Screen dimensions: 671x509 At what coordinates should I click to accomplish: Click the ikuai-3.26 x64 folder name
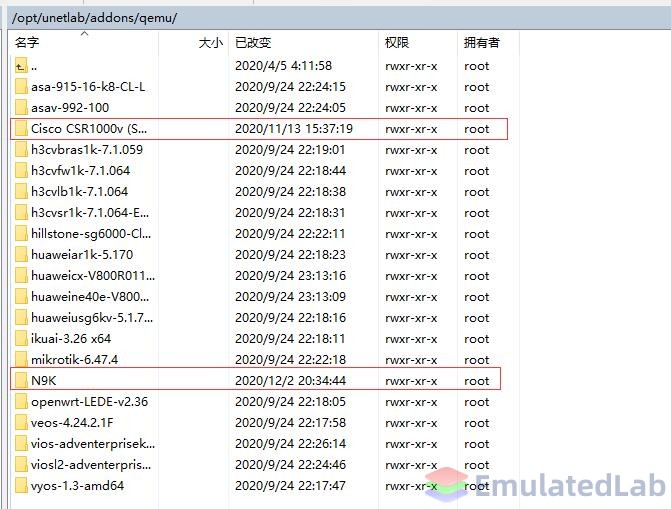[x=71, y=339]
